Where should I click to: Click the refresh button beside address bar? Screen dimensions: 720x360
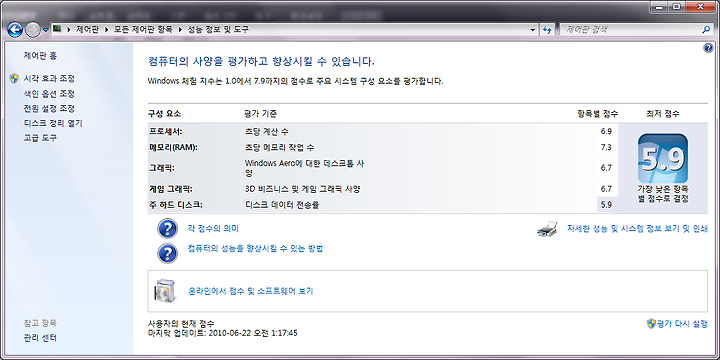tap(546, 30)
